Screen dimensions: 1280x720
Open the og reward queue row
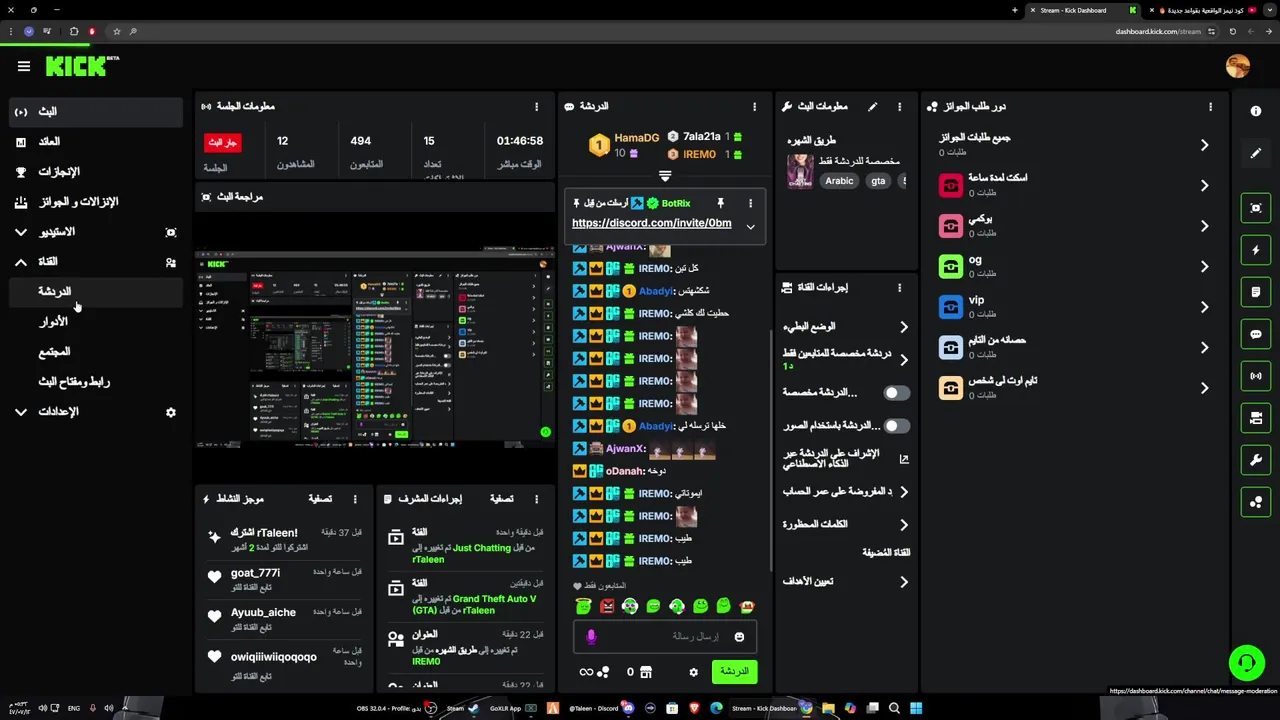click(1075, 266)
